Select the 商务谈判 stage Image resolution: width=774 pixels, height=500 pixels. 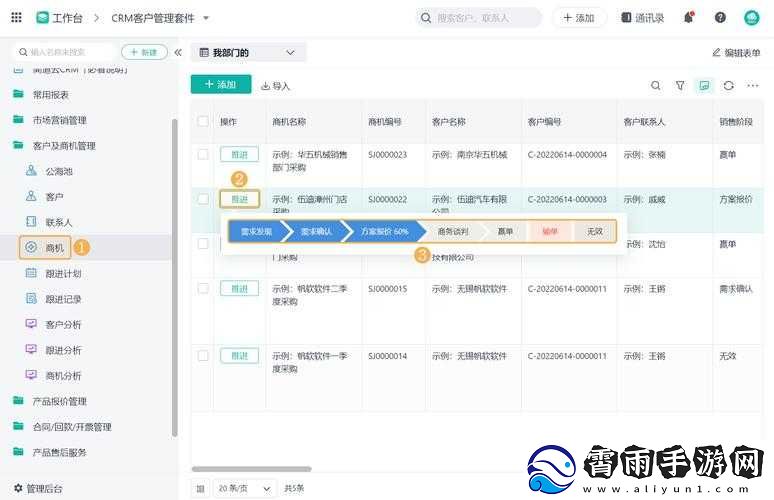coord(453,231)
